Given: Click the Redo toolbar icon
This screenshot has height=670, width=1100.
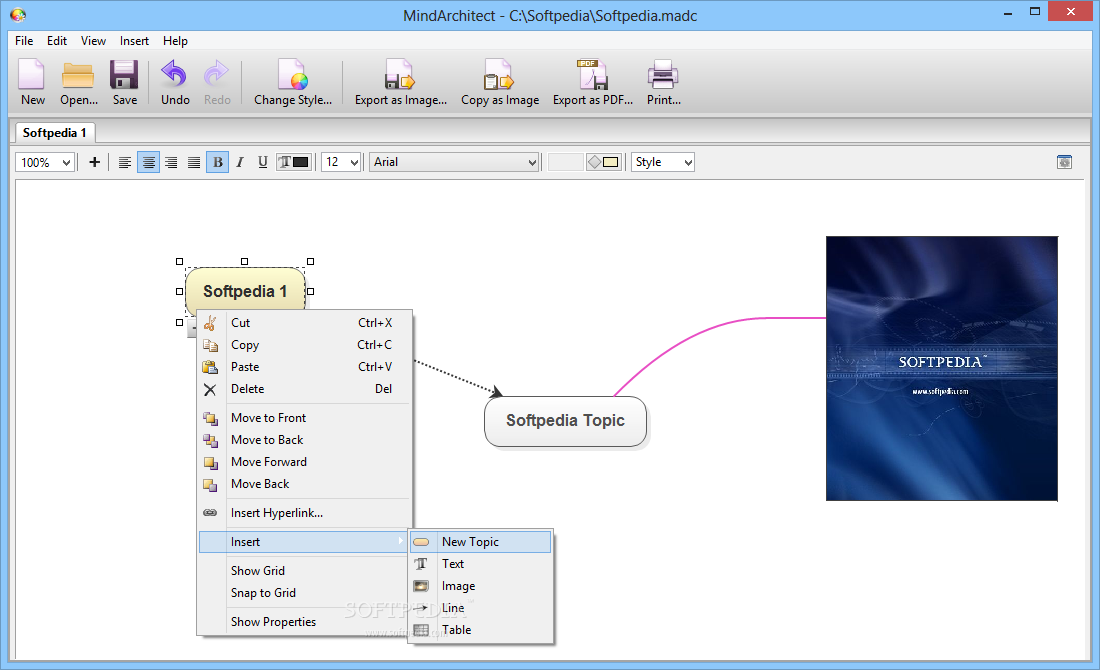Looking at the screenshot, I should coord(217,74).
